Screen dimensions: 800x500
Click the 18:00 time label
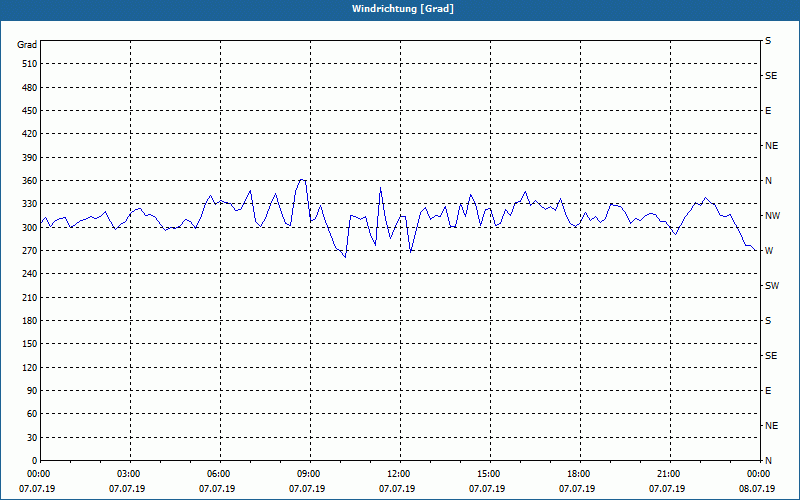(578, 473)
